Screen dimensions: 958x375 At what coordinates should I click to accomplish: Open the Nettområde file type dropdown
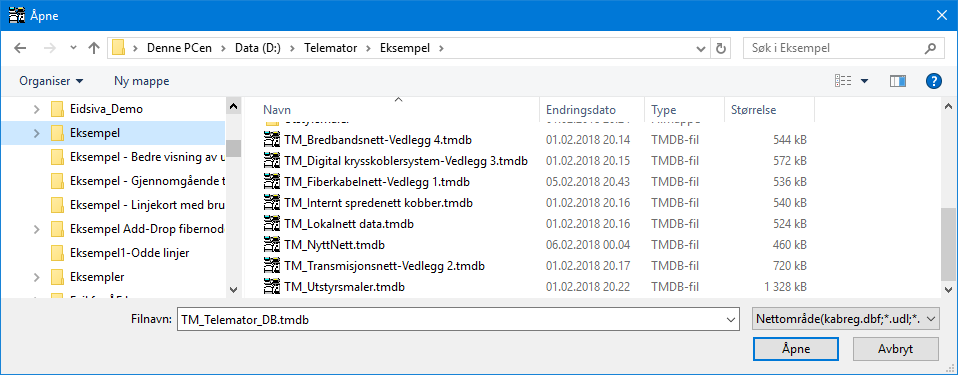tap(846, 318)
